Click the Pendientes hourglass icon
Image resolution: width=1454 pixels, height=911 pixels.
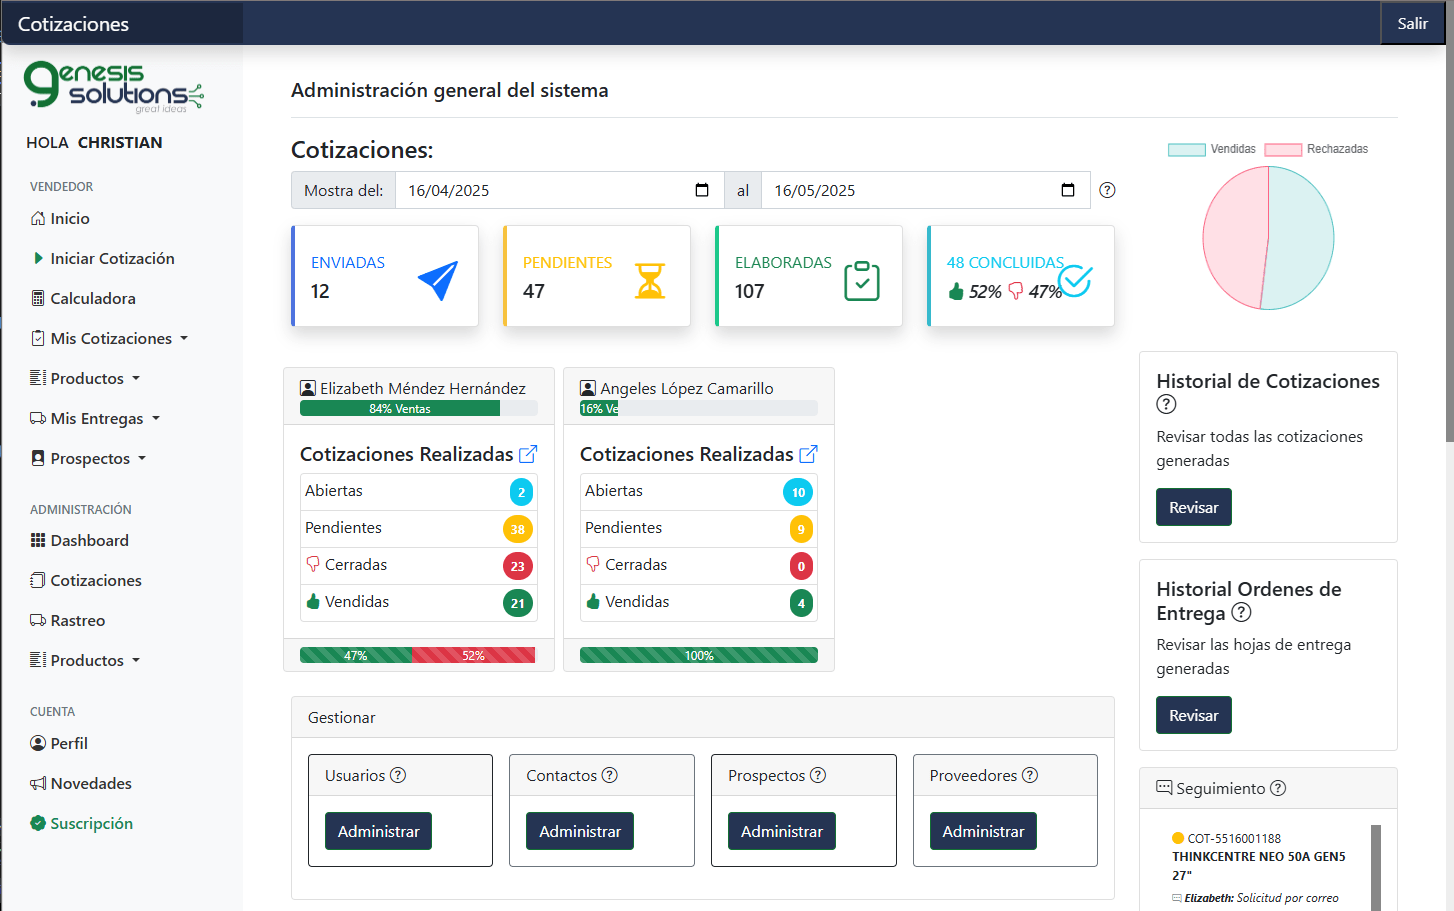point(650,281)
